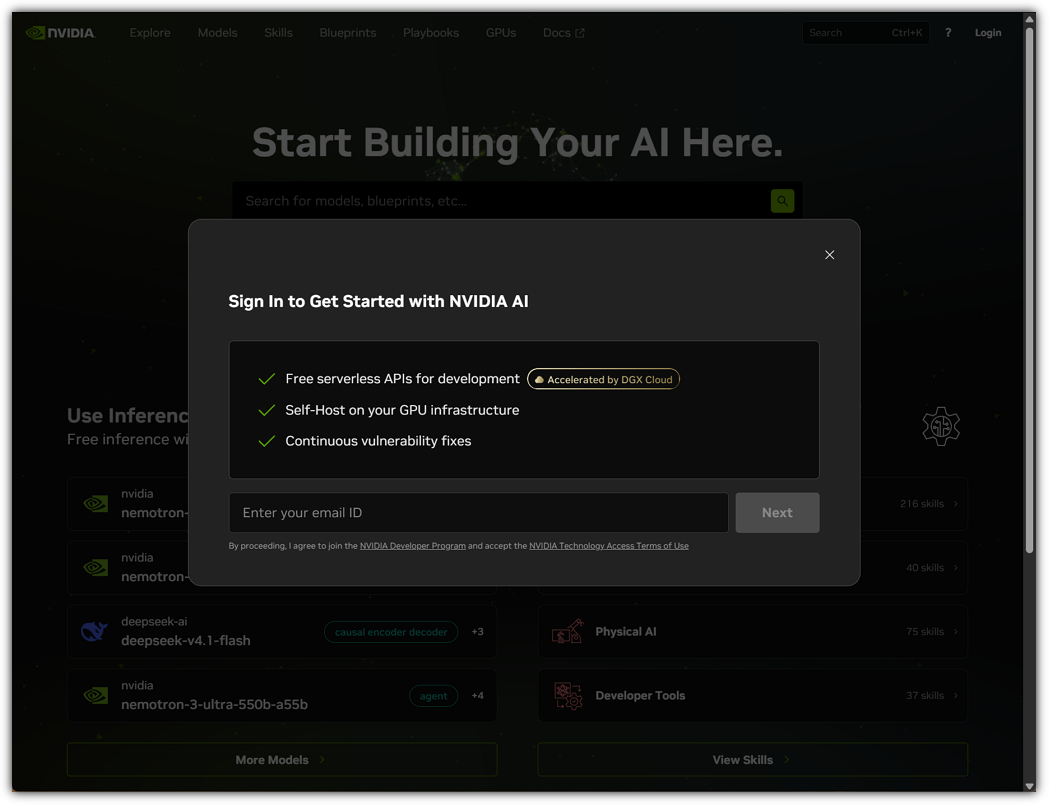Select Playbooks in the top nav

tap(431, 33)
